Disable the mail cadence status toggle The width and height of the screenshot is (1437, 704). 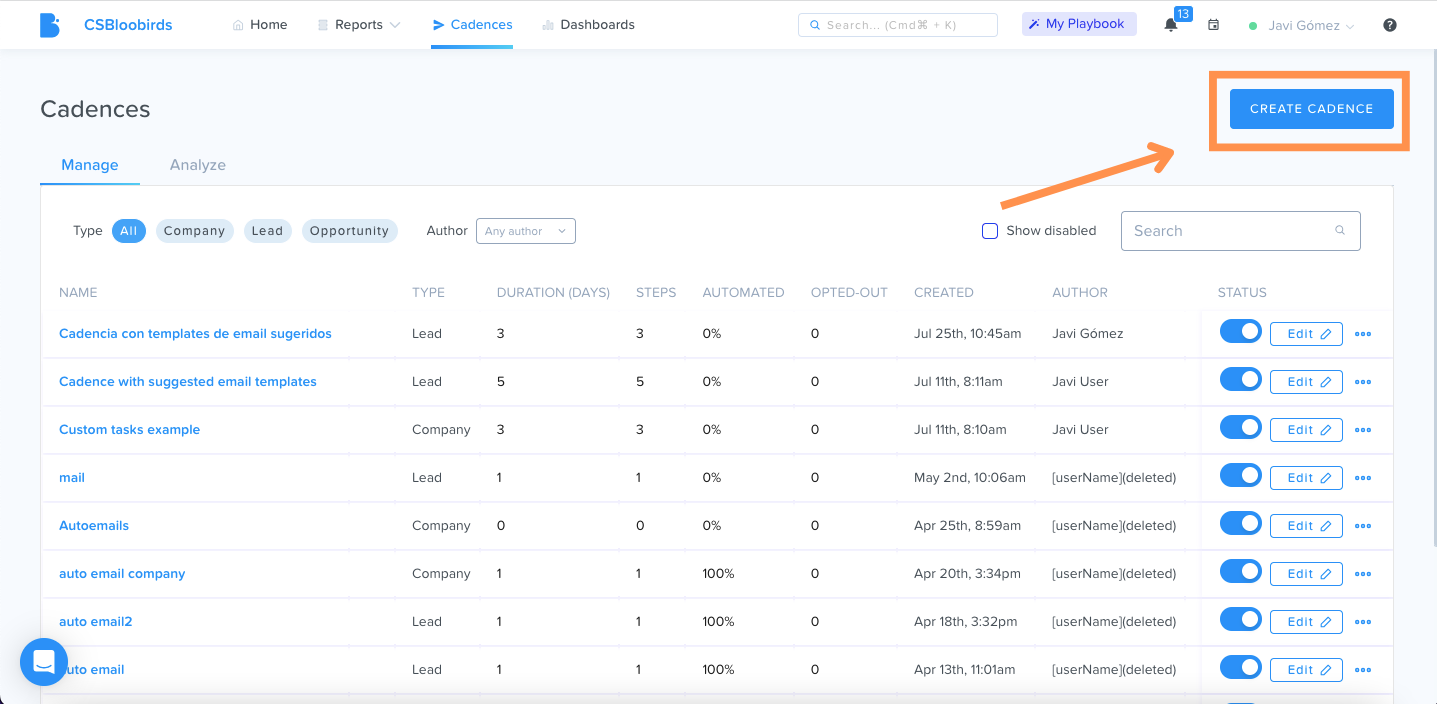(x=1241, y=476)
